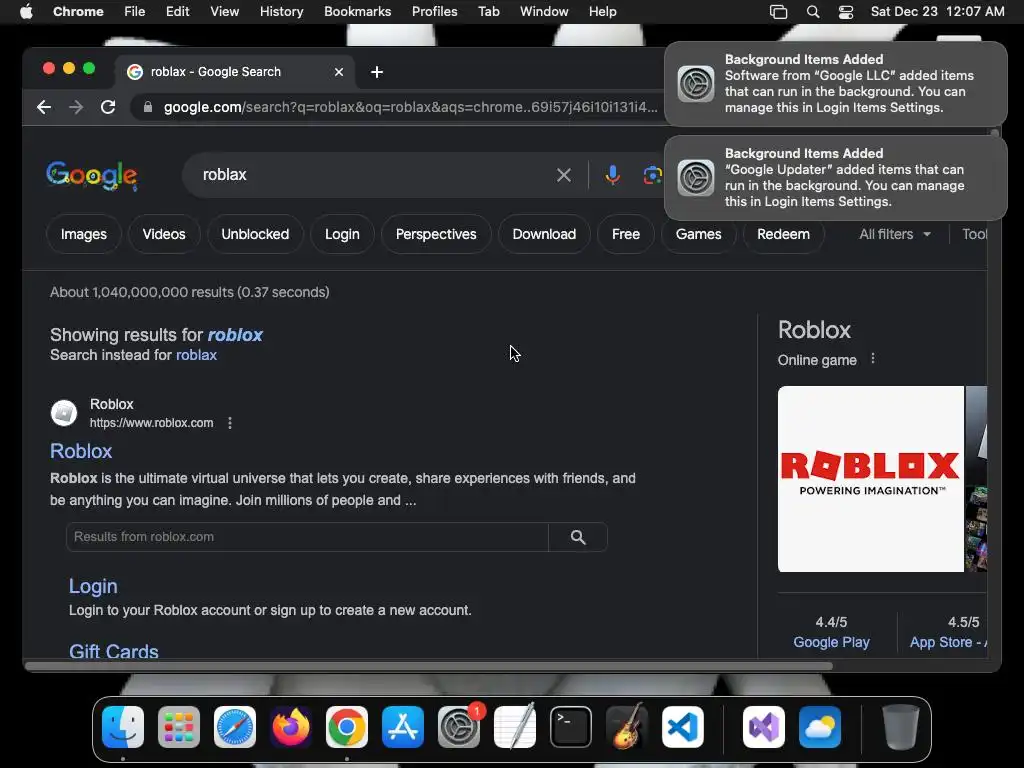The width and height of the screenshot is (1024, 768).
Task: Filter results by Videos
Action: tap(164, 234)
